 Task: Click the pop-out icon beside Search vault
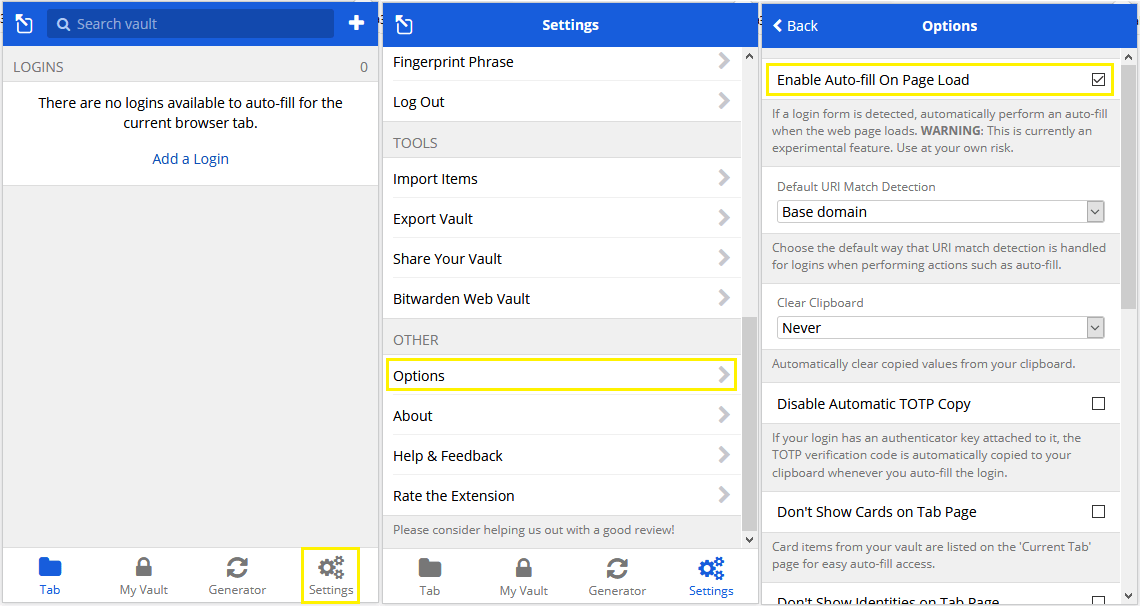[24, 24]
